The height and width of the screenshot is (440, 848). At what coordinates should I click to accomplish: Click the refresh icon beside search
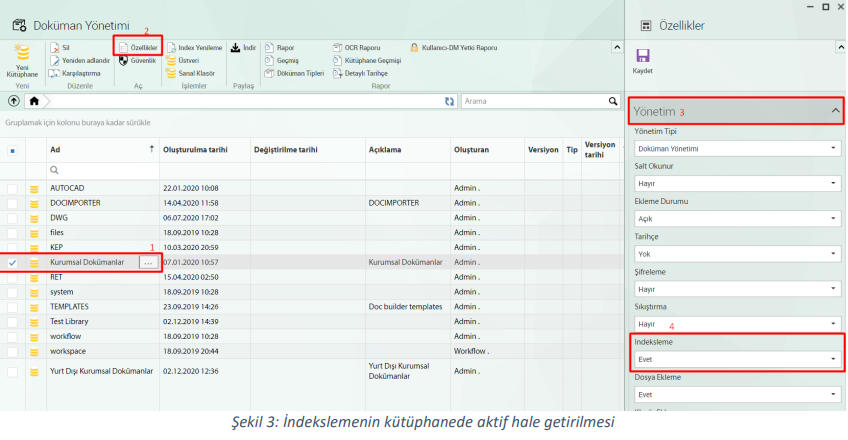point(449,102)
